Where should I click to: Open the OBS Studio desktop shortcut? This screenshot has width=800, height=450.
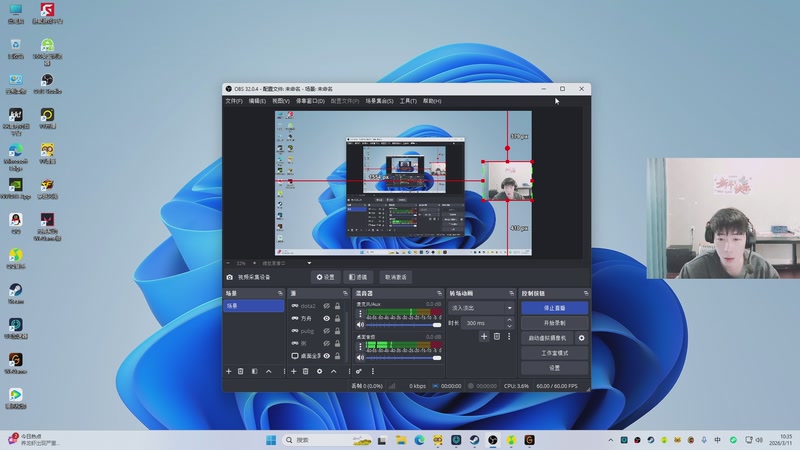47,84
